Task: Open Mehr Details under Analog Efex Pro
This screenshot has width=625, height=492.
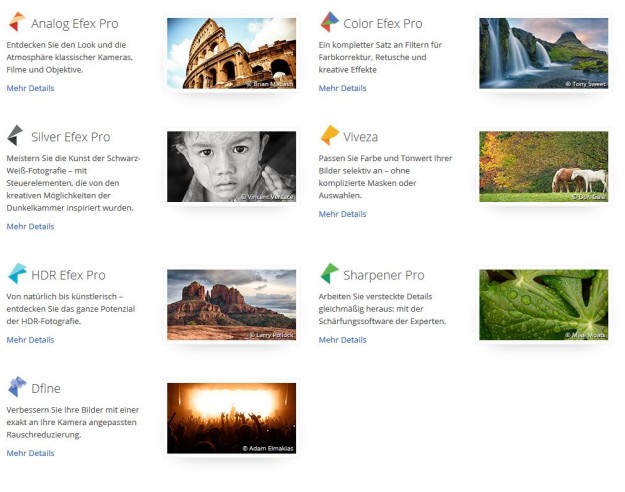Action: coord(30,88)
